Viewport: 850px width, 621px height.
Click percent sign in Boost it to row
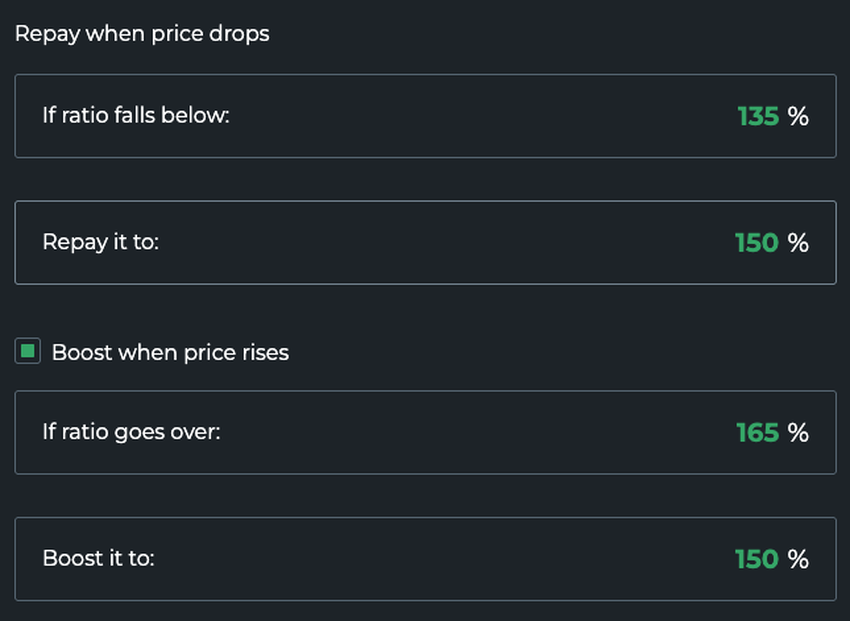(798, 559)
